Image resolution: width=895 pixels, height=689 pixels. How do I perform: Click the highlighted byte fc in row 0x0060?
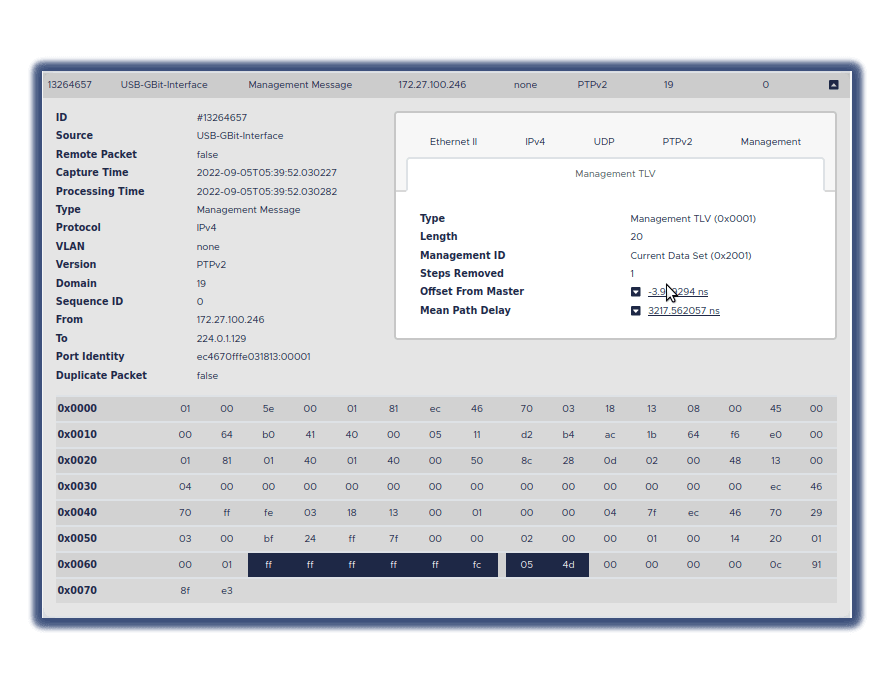[x=477, y=565]
